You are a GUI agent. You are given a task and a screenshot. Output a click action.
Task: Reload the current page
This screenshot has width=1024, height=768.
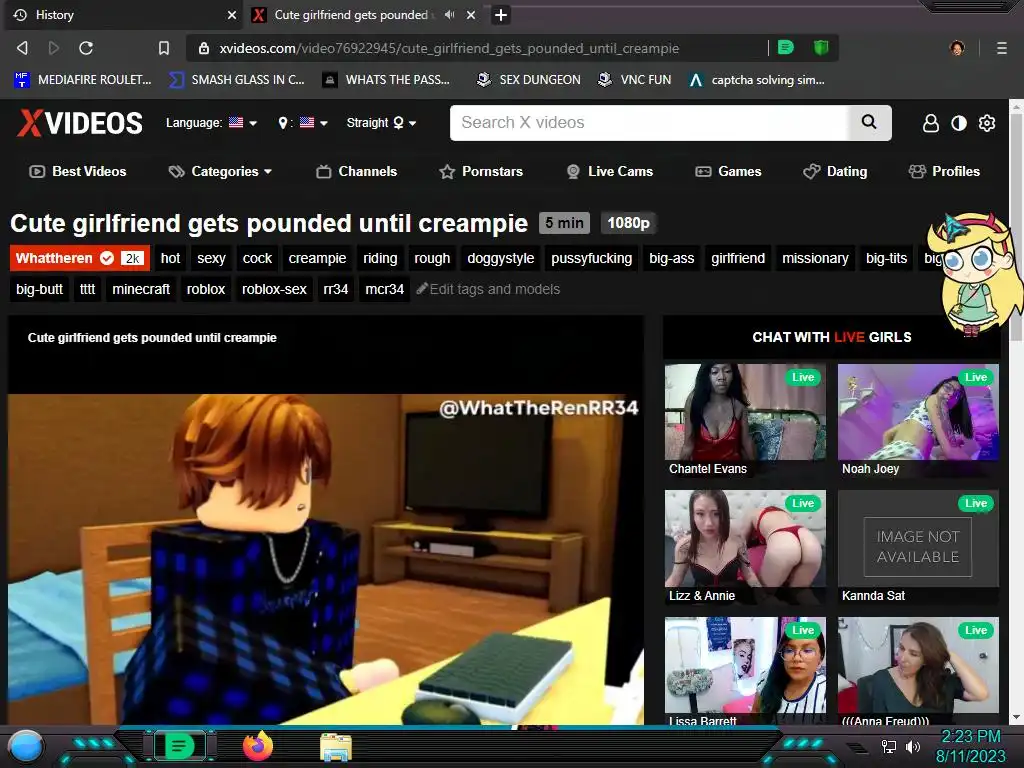[86, 48]
